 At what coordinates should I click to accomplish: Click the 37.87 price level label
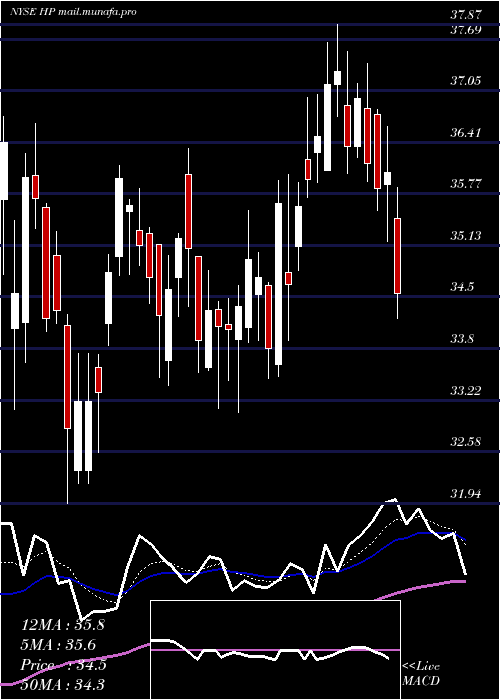click(x=466, y=15)
